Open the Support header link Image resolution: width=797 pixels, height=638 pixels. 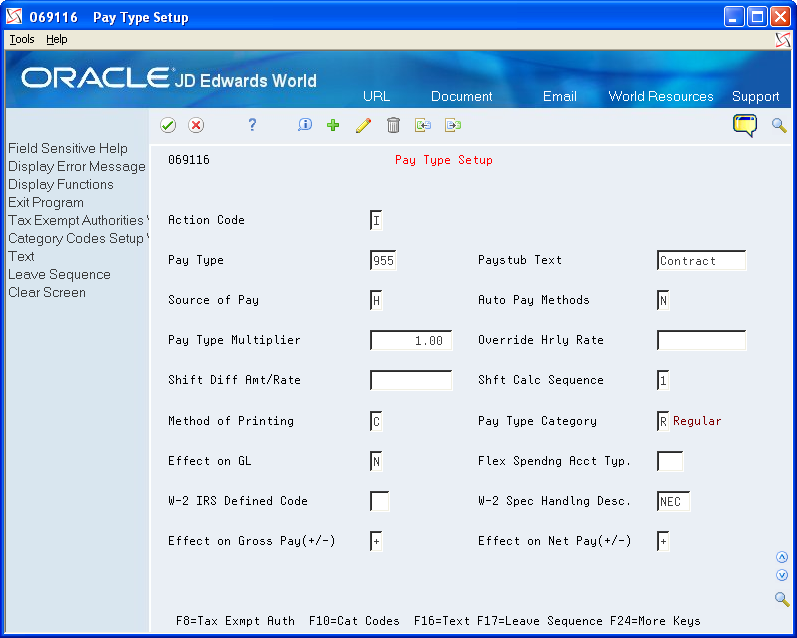coord(755,96)
